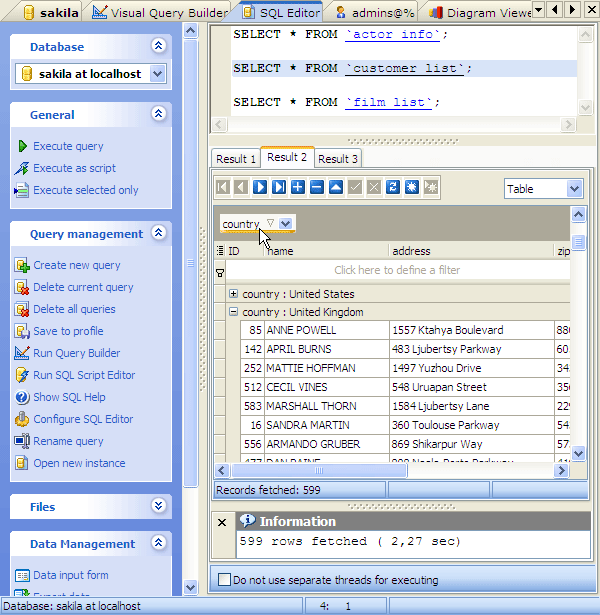
Task: Collapse the country : United Kingdom group
Action: click(x=233, y=312)
